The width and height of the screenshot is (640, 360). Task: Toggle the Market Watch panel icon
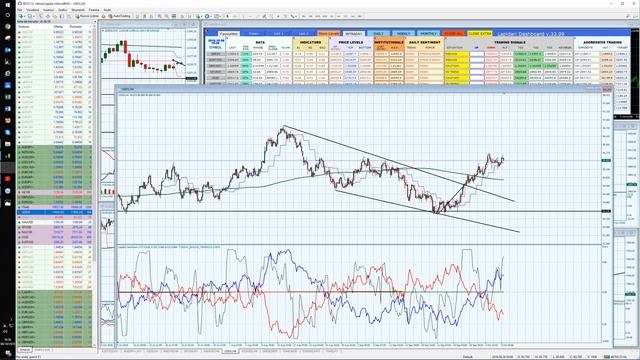[x=40, y=16]
